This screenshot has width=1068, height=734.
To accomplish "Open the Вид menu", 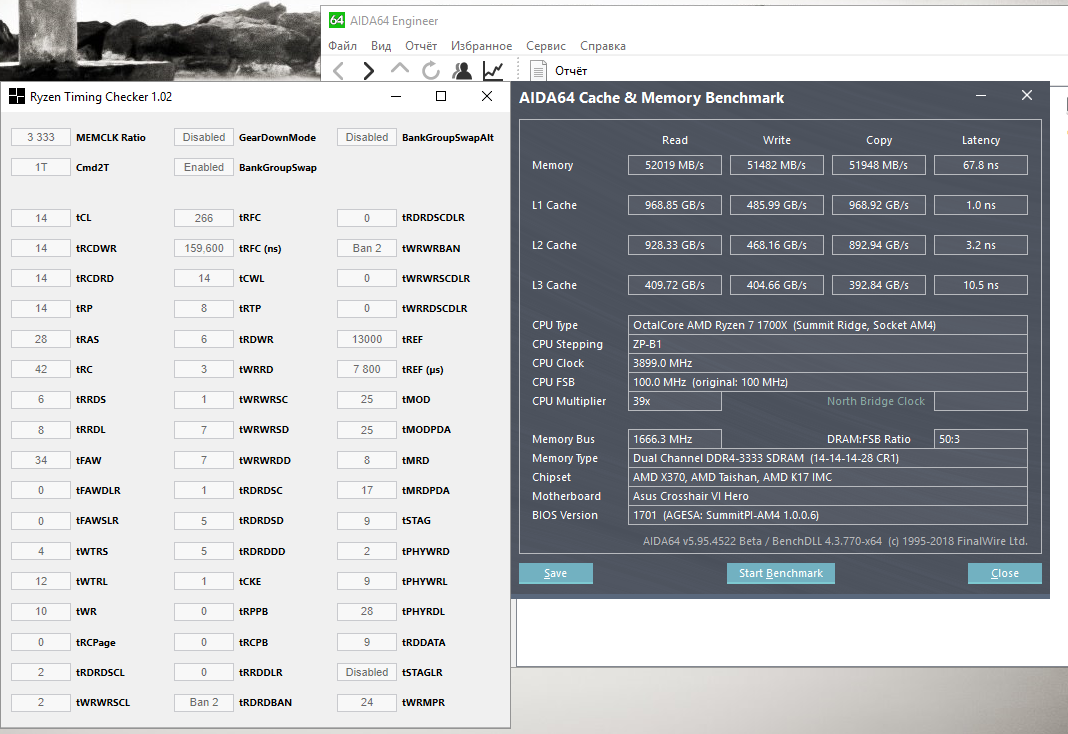I will [x=381, y=46].
